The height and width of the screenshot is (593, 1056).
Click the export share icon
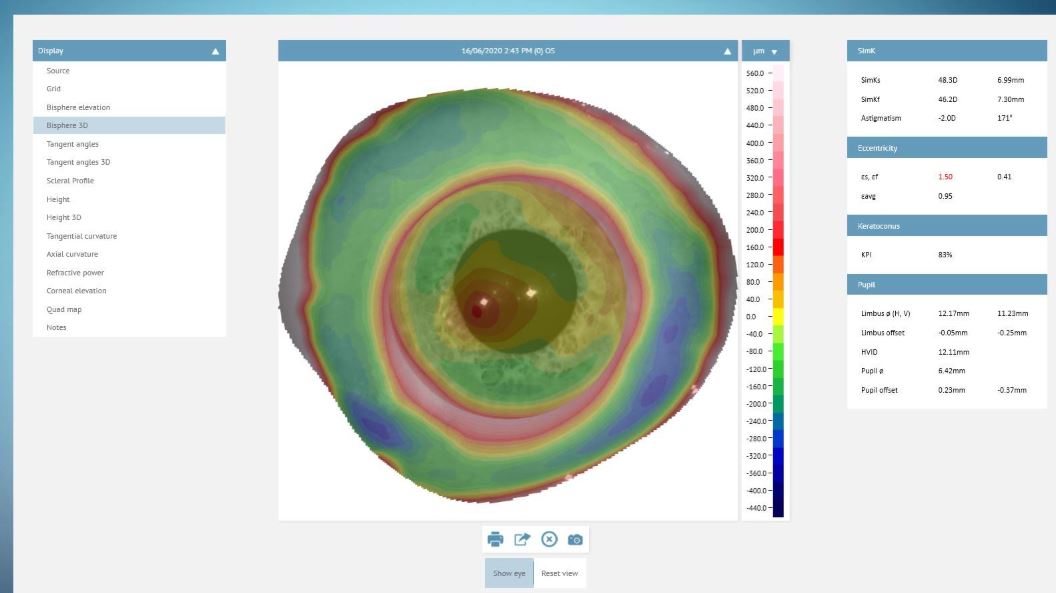pyautogui.click(x=522, y=539)
